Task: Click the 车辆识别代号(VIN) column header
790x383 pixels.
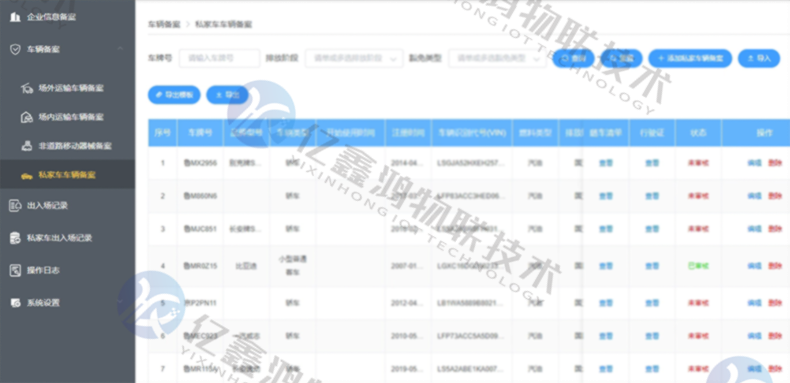Action: (472, 133)
